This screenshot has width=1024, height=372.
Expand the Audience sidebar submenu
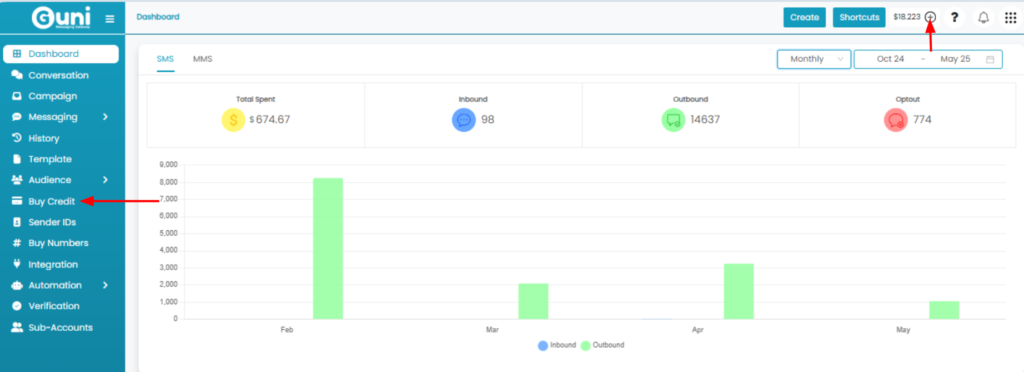point(105,180)
